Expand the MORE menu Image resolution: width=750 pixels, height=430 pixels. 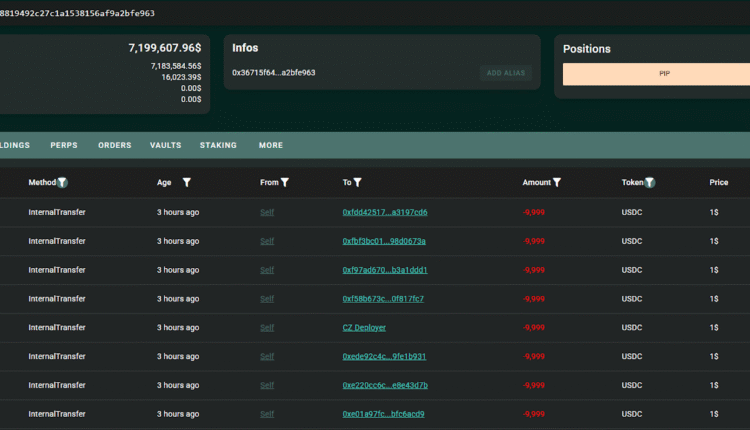(x=271, y=145)
